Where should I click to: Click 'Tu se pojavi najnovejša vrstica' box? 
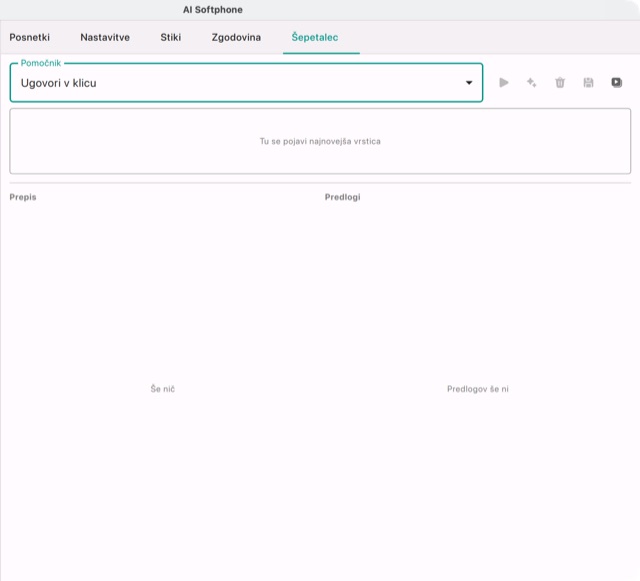click(320, 141)
